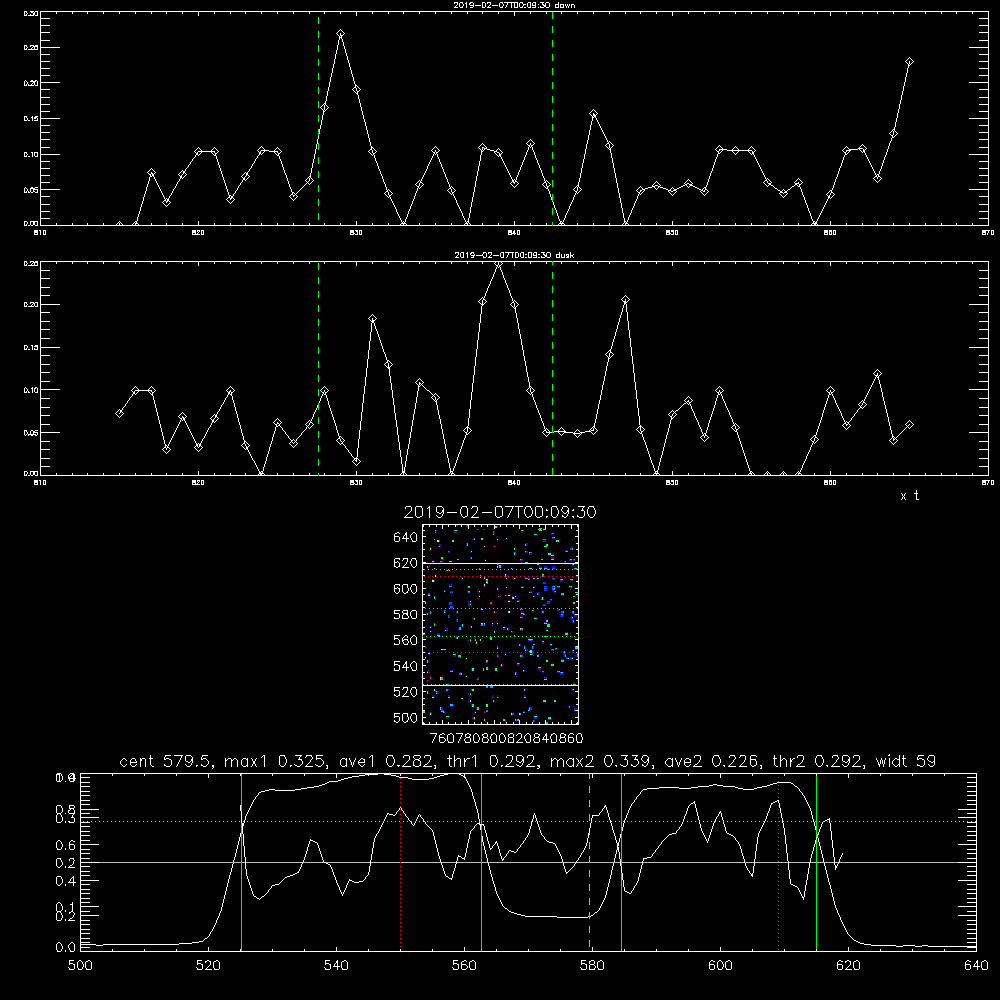The height and width of the screenshot is (1000, 1000).
Task: Click the green solid line near 615 in bottom plot
Action: tap(816, 861)
